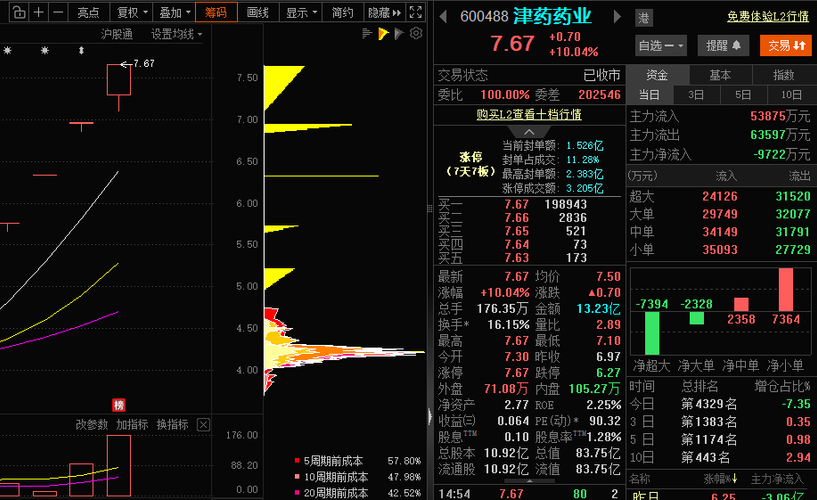
Task: Open the 显示 dropdown
Action: pos(301,12)
